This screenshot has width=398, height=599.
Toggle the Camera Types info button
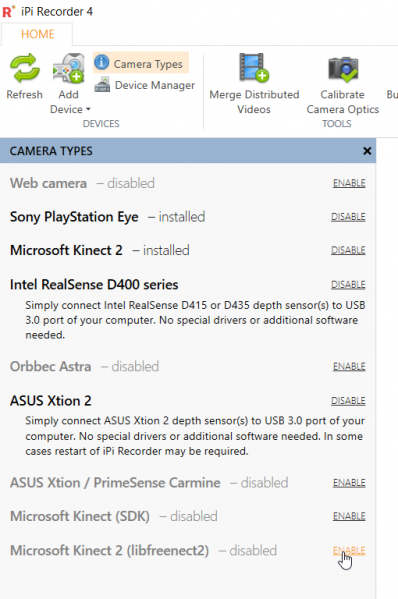141,63
